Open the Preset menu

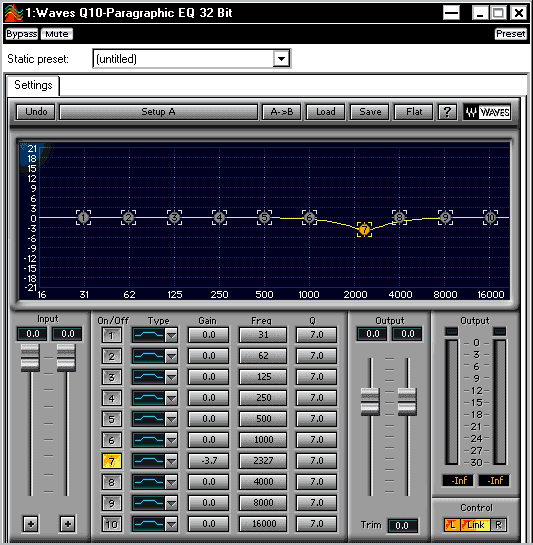tap(510, 34)
